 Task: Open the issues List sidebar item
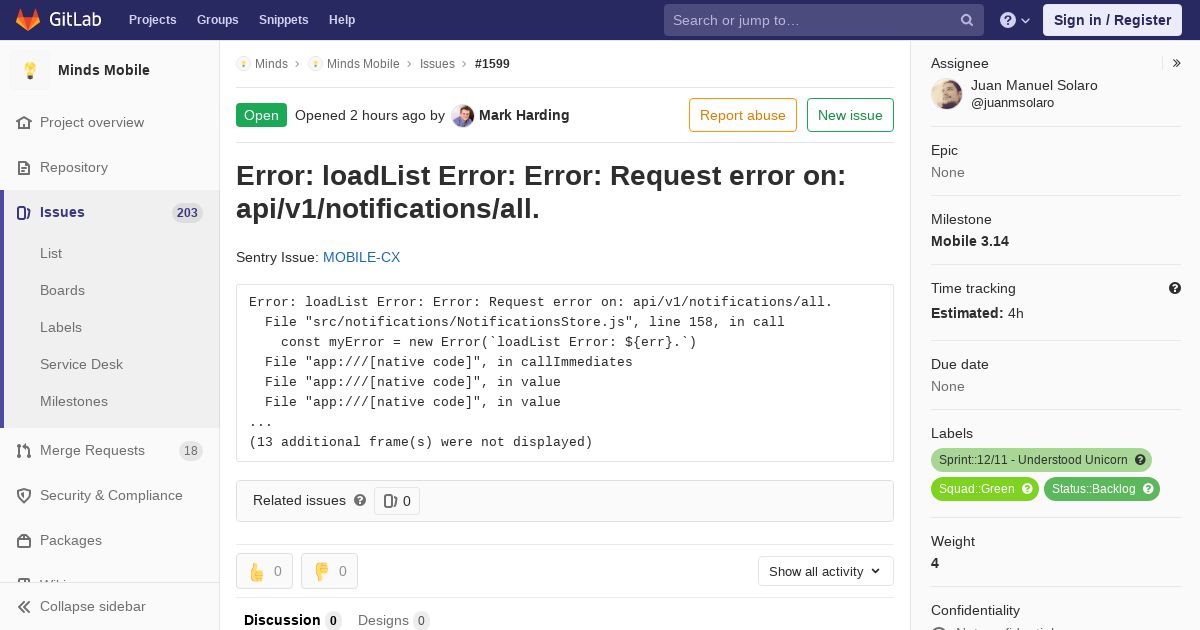[x=51, y=253]
